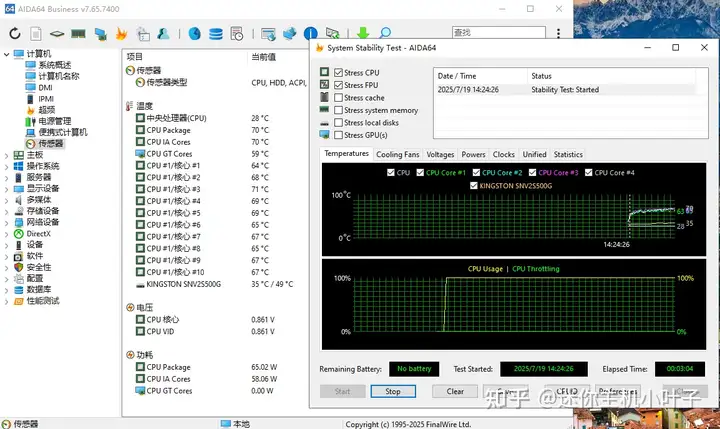Collapse the 计算机 tree node

6,54
